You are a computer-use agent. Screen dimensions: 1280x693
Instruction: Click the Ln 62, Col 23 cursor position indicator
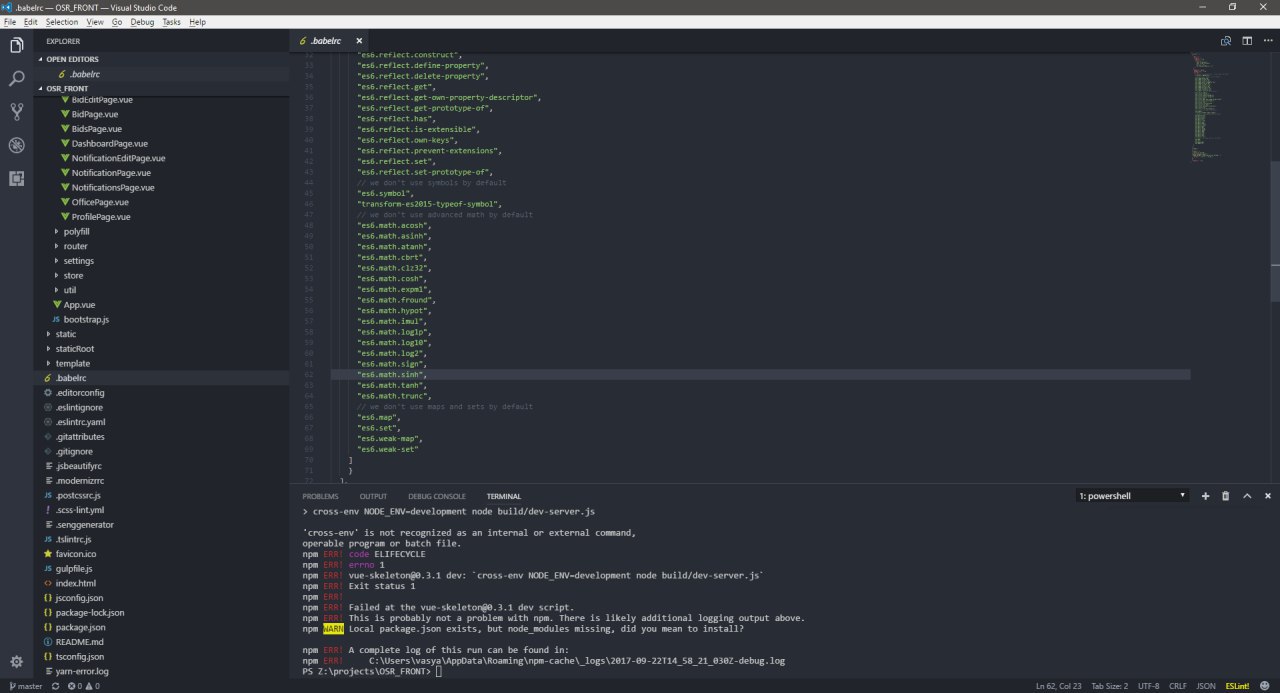(x=1059, y=686)
